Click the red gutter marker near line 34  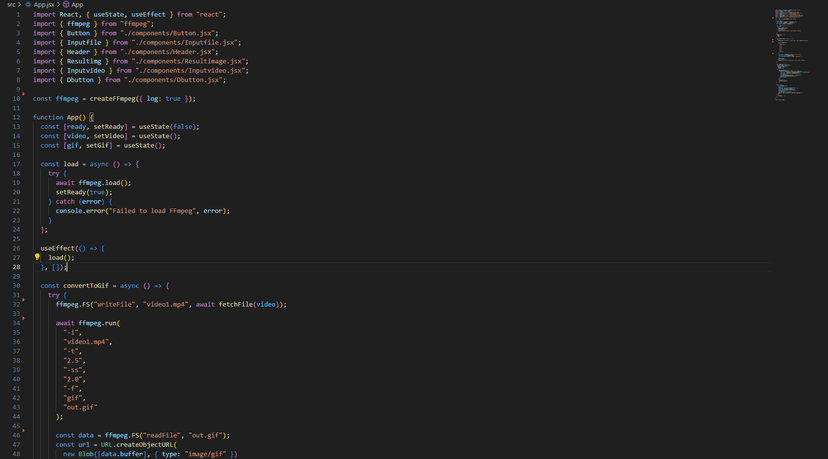point(23,320)
